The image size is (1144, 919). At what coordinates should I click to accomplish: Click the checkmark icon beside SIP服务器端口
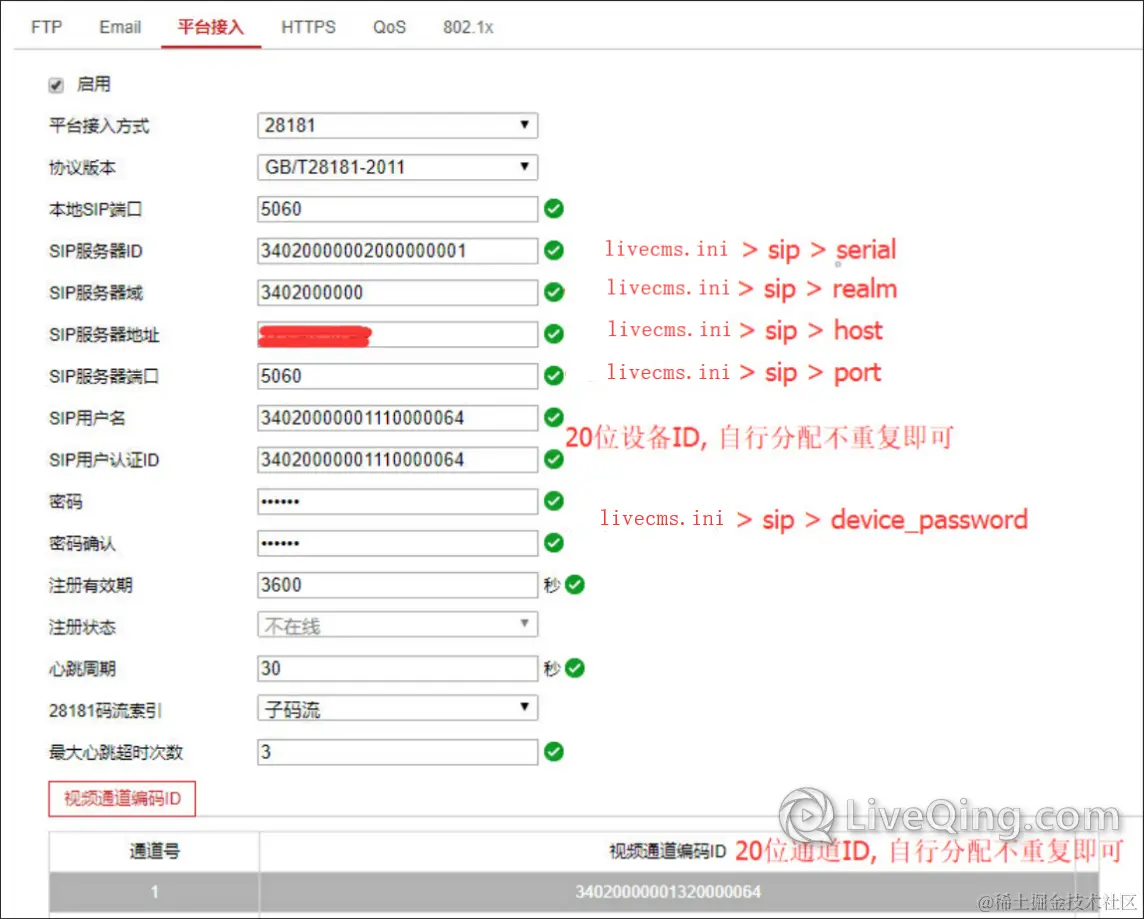click(553, 376)
